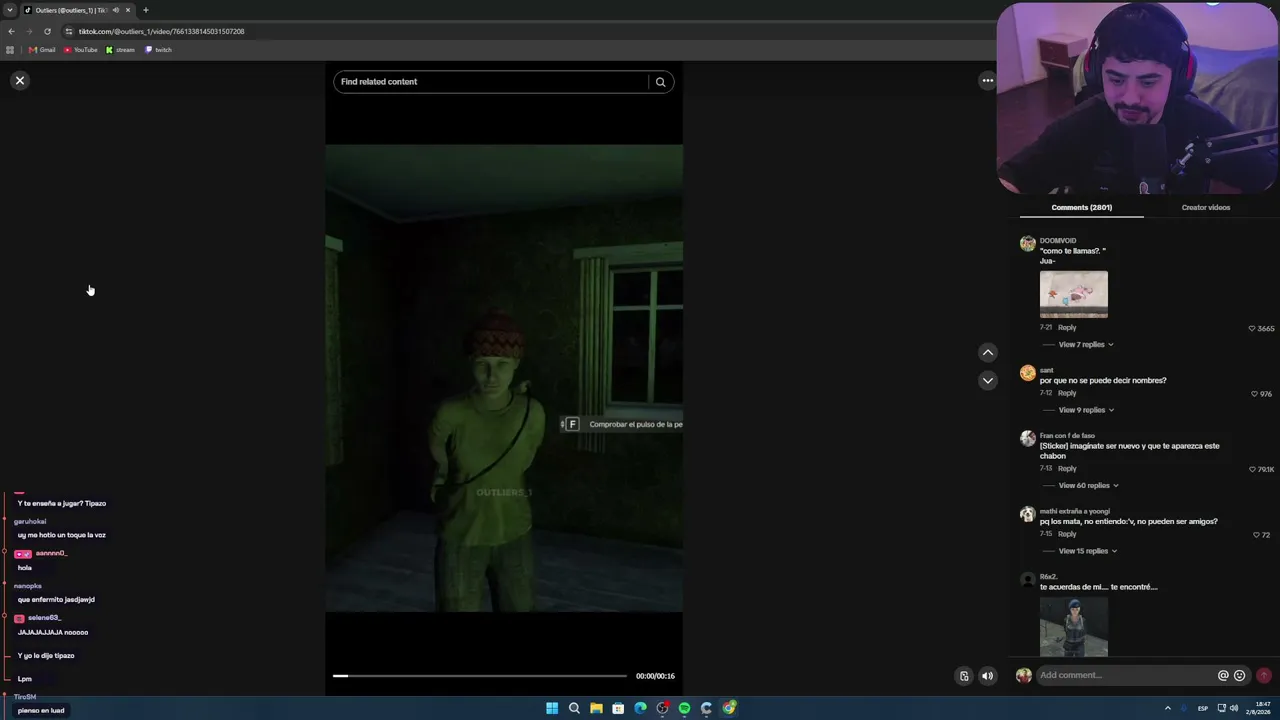Mute the TikTok video volume

tap(987, 676)
